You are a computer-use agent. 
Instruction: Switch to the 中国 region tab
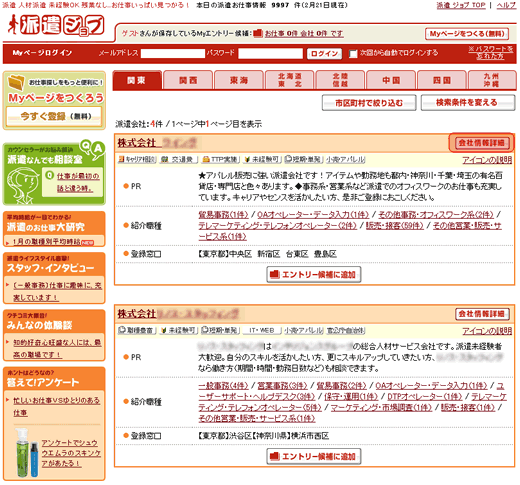(391, 80)
